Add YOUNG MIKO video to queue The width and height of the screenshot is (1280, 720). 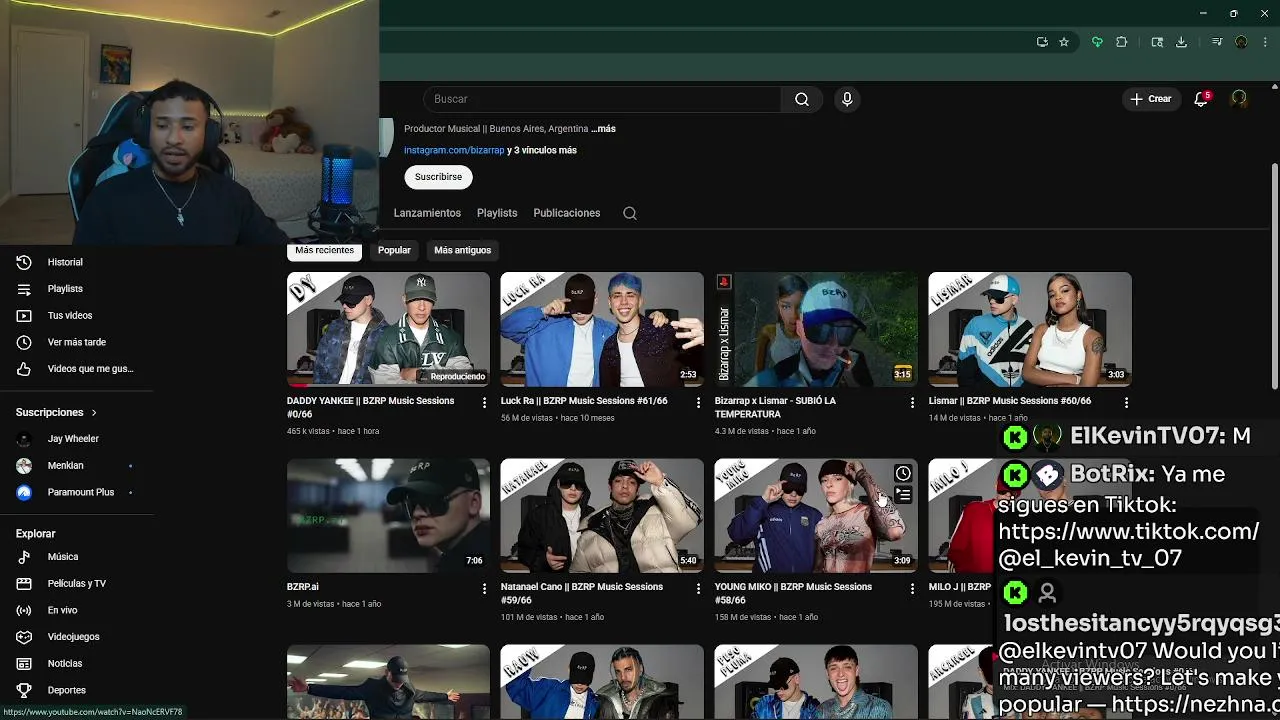903,494
